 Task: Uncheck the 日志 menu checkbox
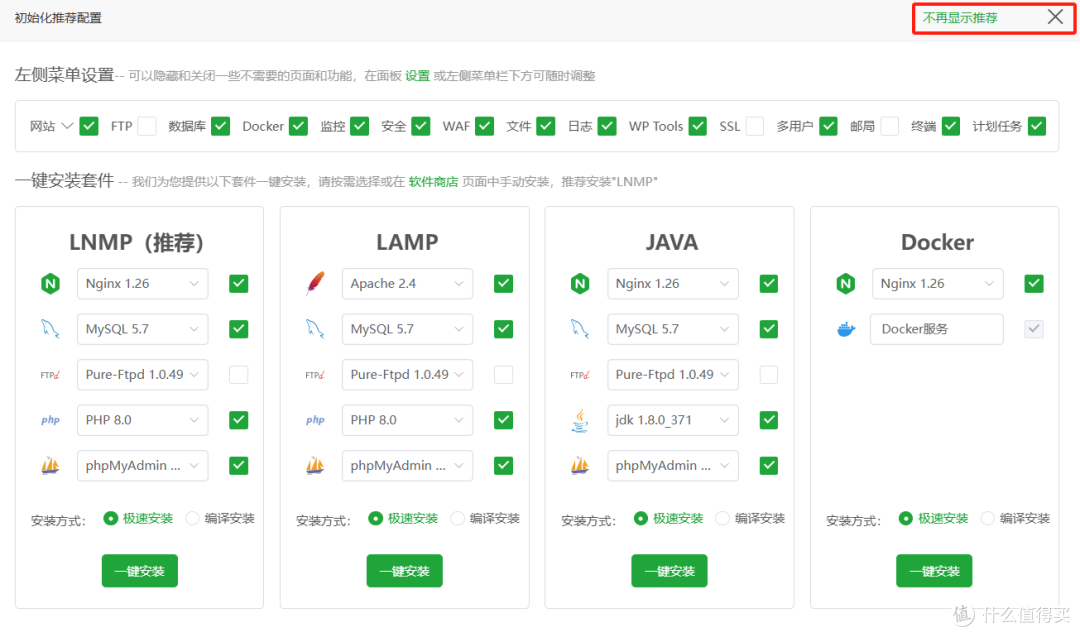(x=607, y=126)
